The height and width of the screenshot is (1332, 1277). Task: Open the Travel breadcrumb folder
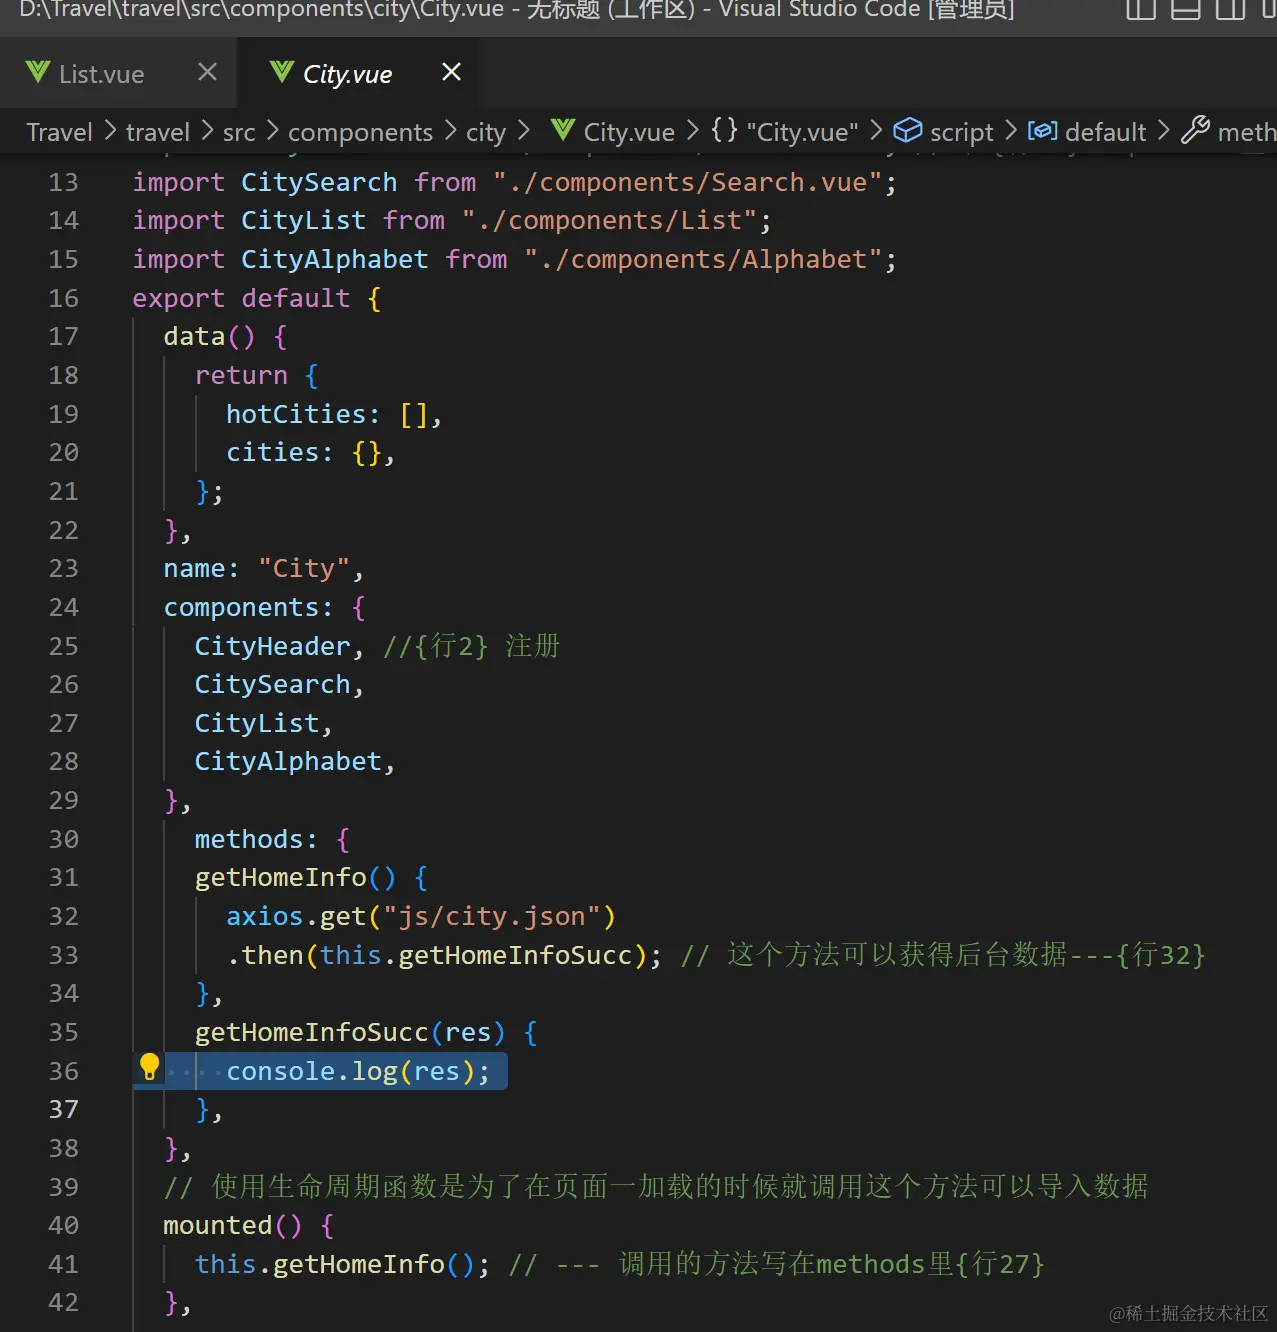60,132
